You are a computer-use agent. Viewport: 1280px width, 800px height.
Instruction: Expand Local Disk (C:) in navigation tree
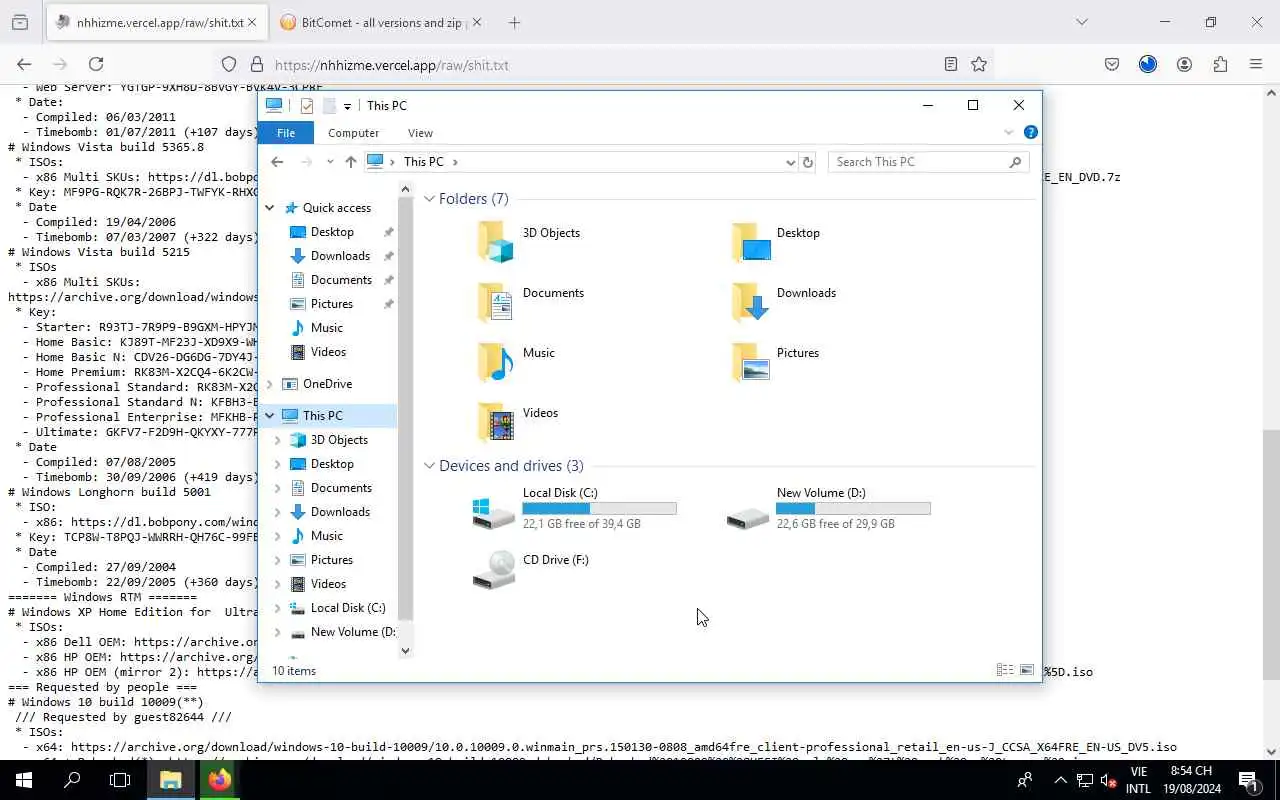point(278,608)
